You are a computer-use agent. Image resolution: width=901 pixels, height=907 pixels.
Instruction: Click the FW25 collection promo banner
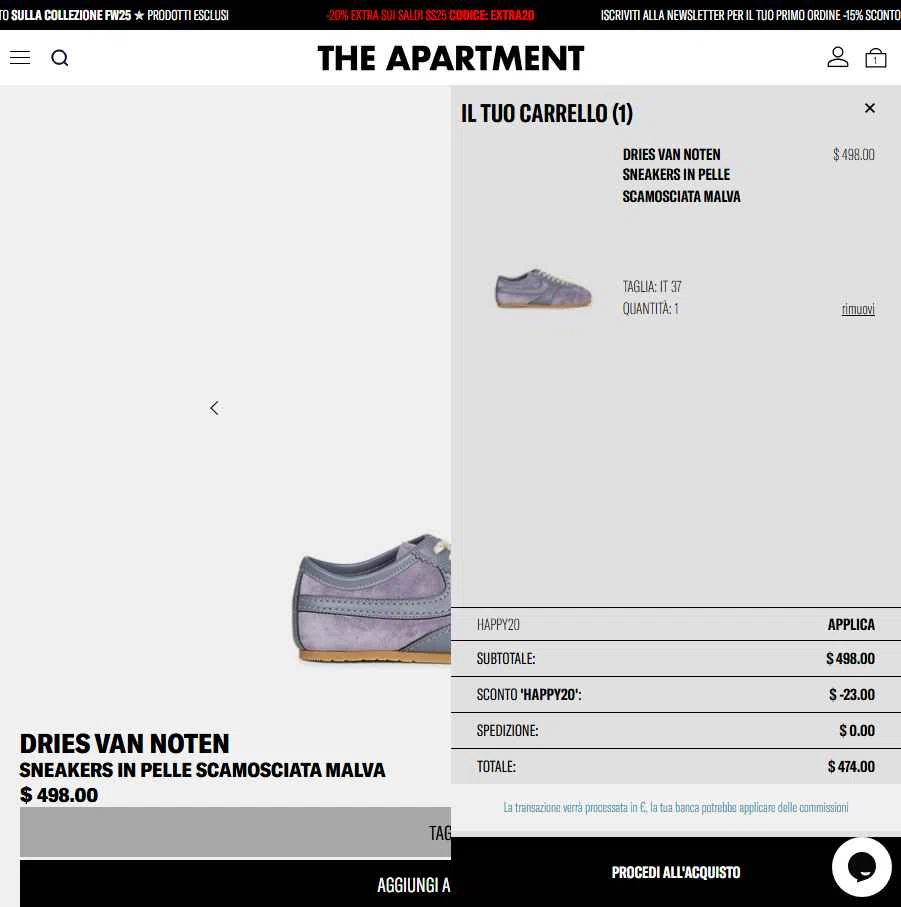[115, 15]
